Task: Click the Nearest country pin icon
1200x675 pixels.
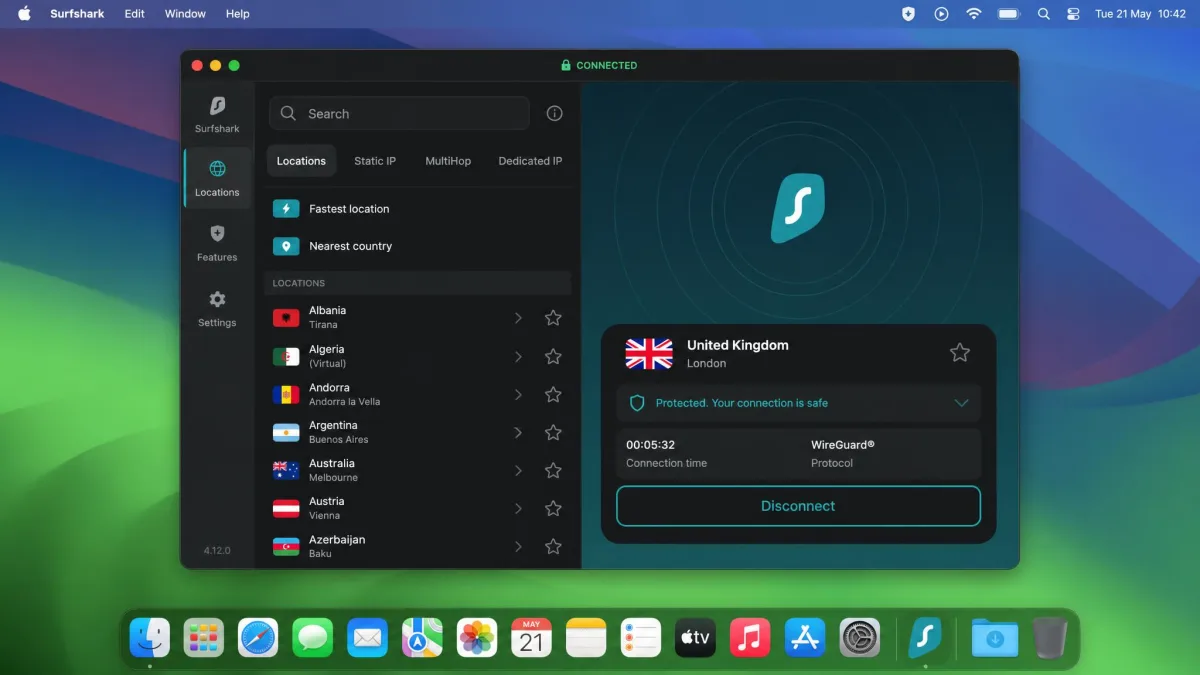Action: click(286, 246)
